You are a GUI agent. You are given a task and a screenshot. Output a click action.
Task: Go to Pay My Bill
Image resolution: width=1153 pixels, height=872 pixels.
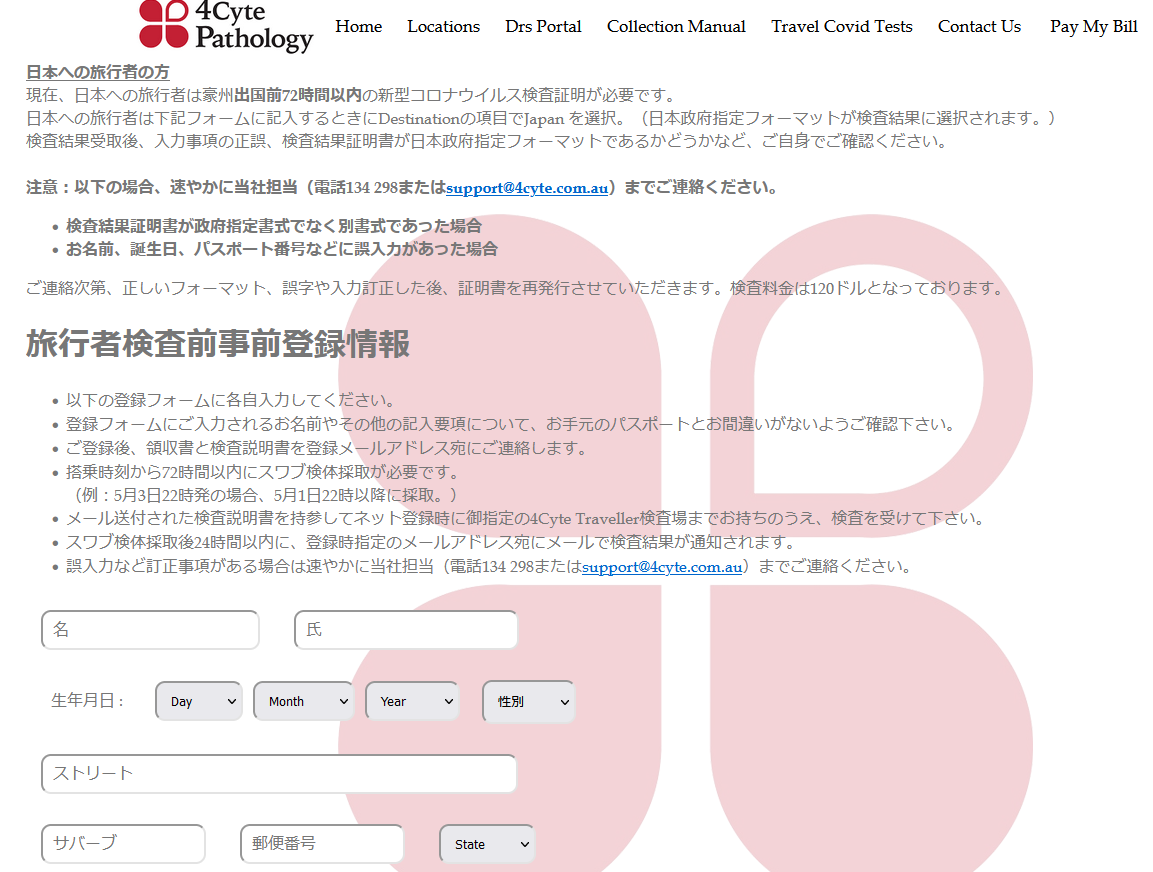(1093, 27)
